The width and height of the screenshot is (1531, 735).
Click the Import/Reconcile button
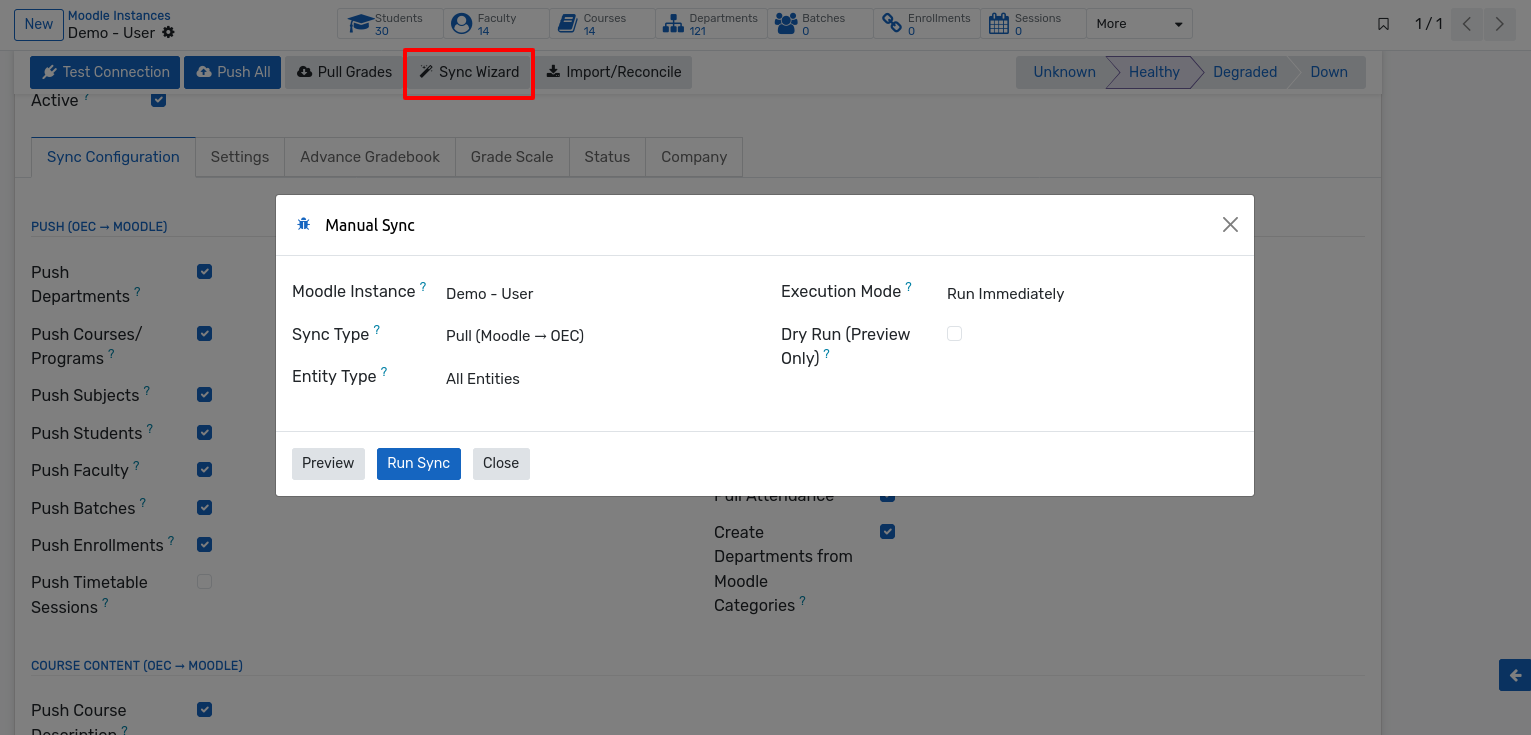tap(614, 72)
